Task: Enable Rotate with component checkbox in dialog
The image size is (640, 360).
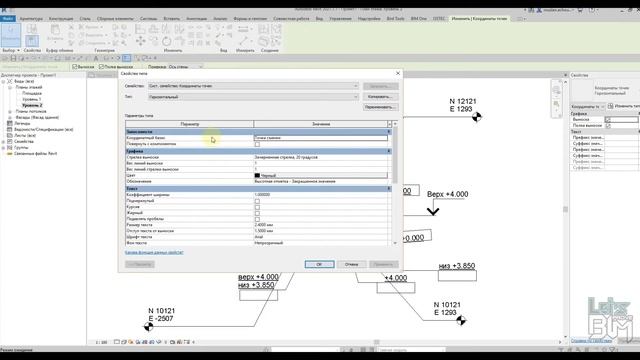Action: point(257,144)
